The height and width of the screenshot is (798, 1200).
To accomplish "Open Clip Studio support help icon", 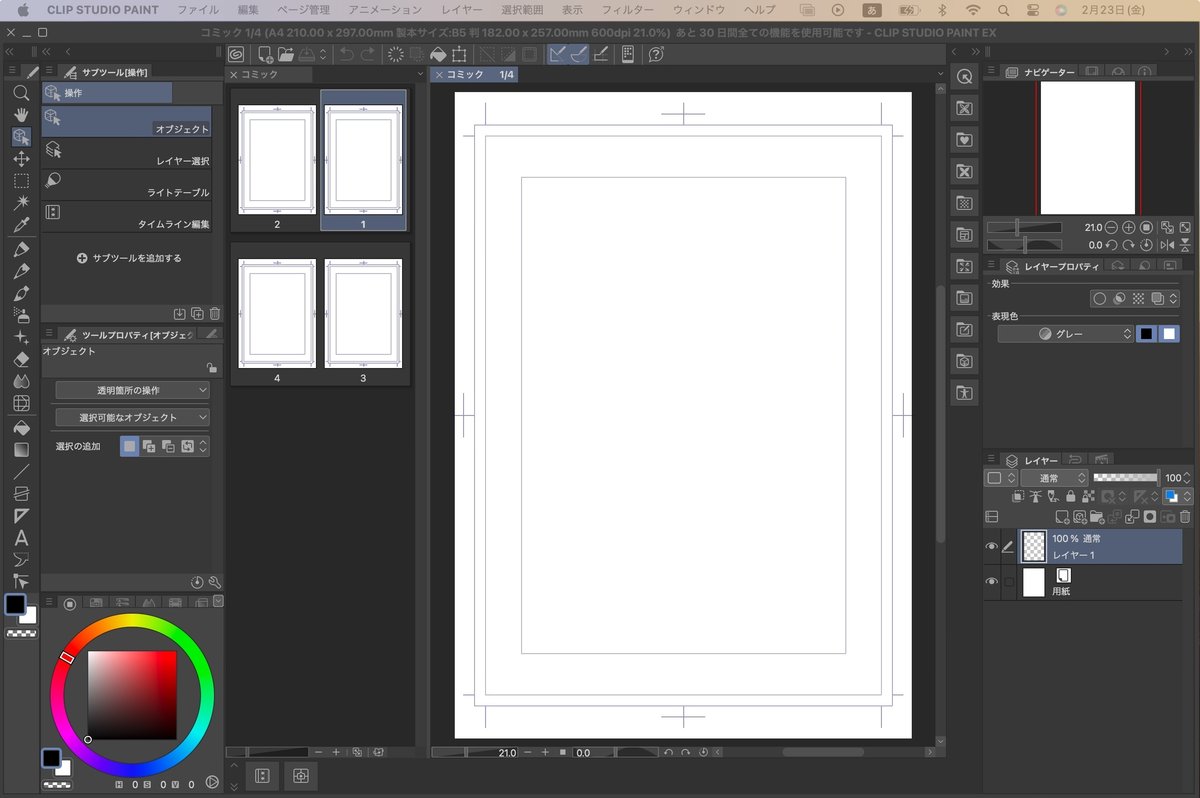I will [657, 54].
